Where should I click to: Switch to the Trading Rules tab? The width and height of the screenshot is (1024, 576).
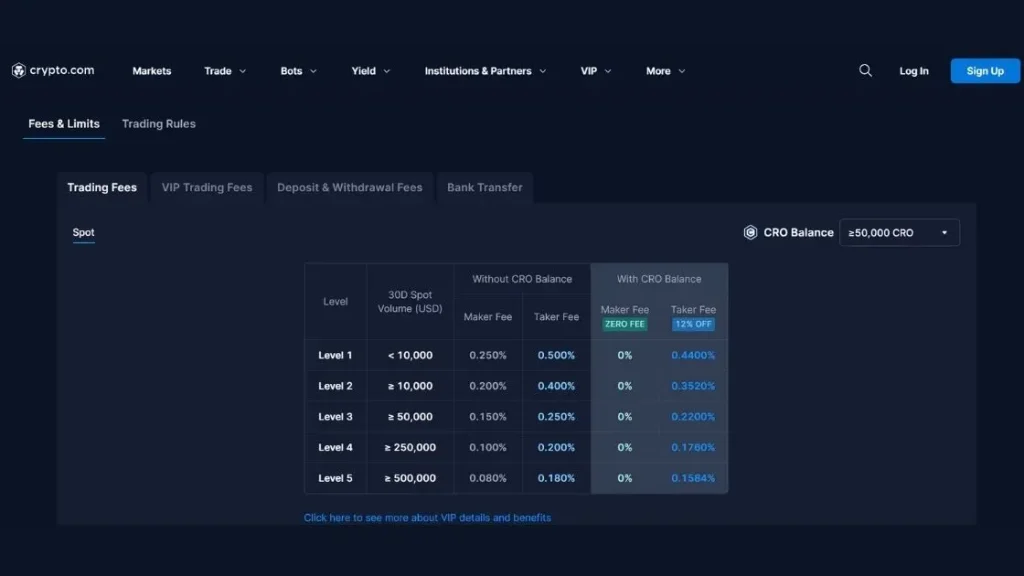click(x=159, y=123)
